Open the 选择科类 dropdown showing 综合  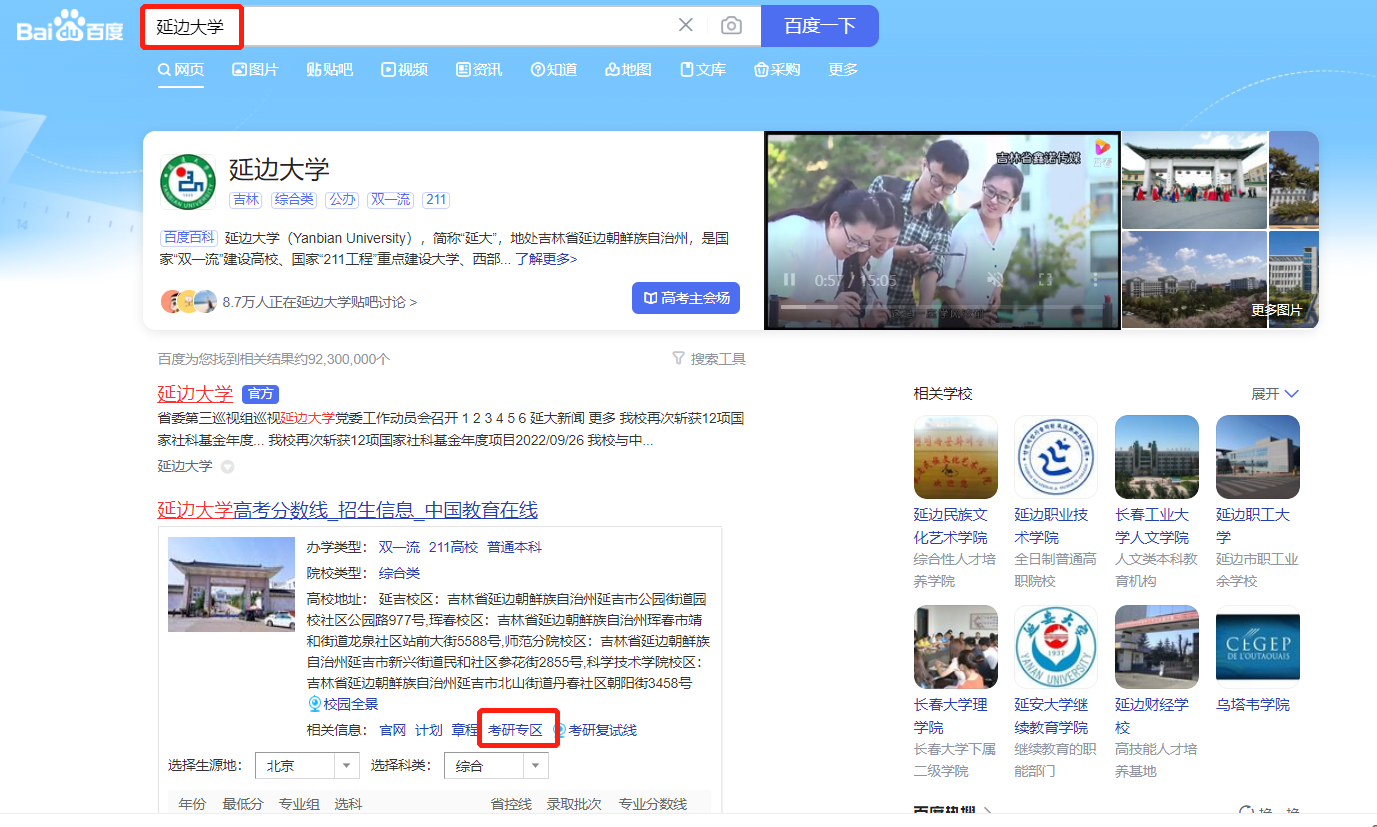(x=496, y=766)
